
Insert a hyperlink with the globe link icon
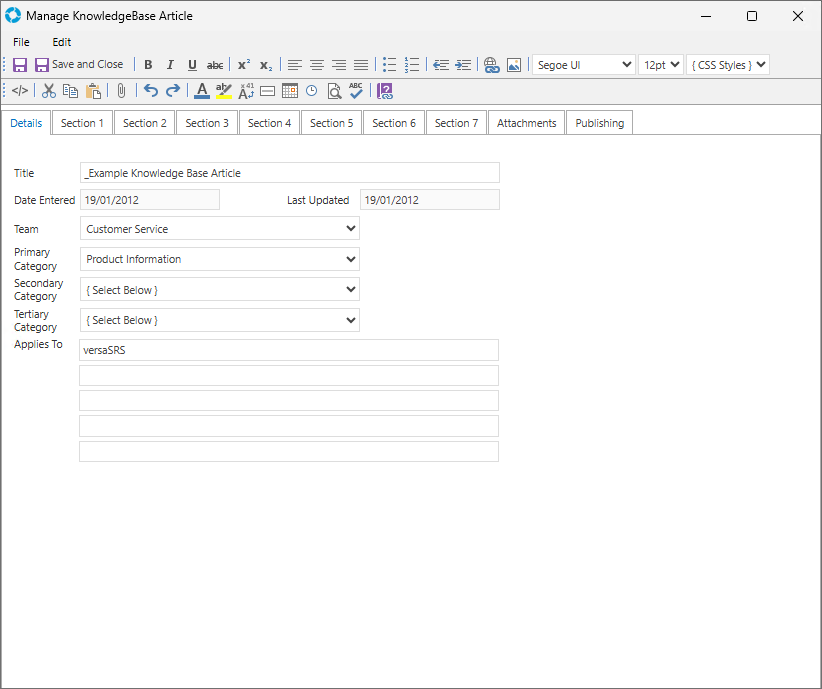[491, 65]
